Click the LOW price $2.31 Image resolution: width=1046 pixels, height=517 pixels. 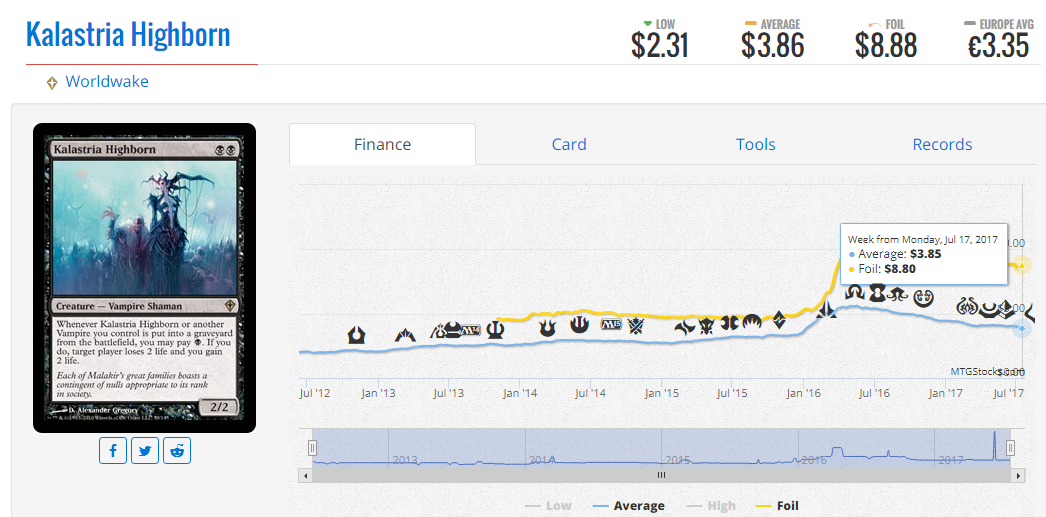coord(660,45)
